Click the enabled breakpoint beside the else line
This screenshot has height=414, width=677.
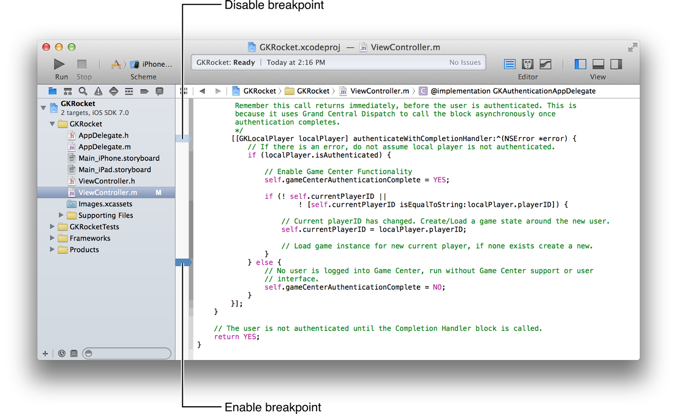(183, 262)
